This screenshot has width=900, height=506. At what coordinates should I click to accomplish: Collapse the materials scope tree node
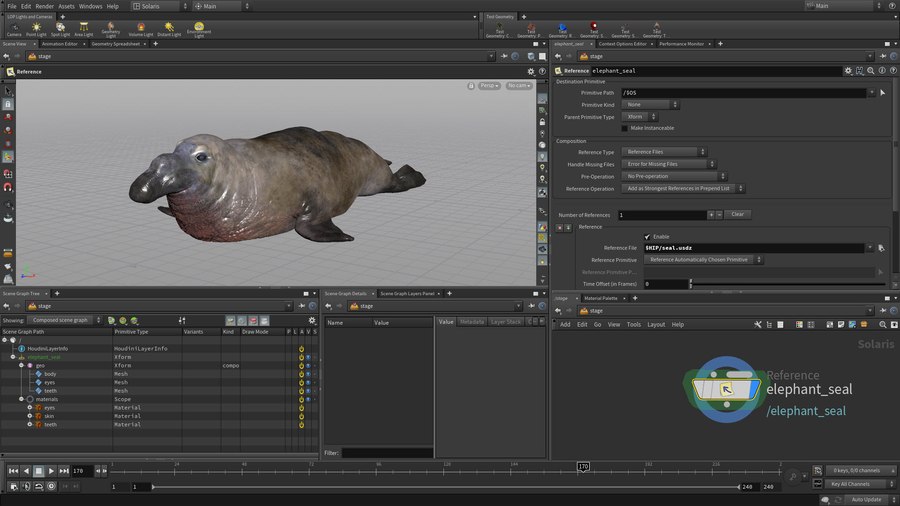coord(22,399)
